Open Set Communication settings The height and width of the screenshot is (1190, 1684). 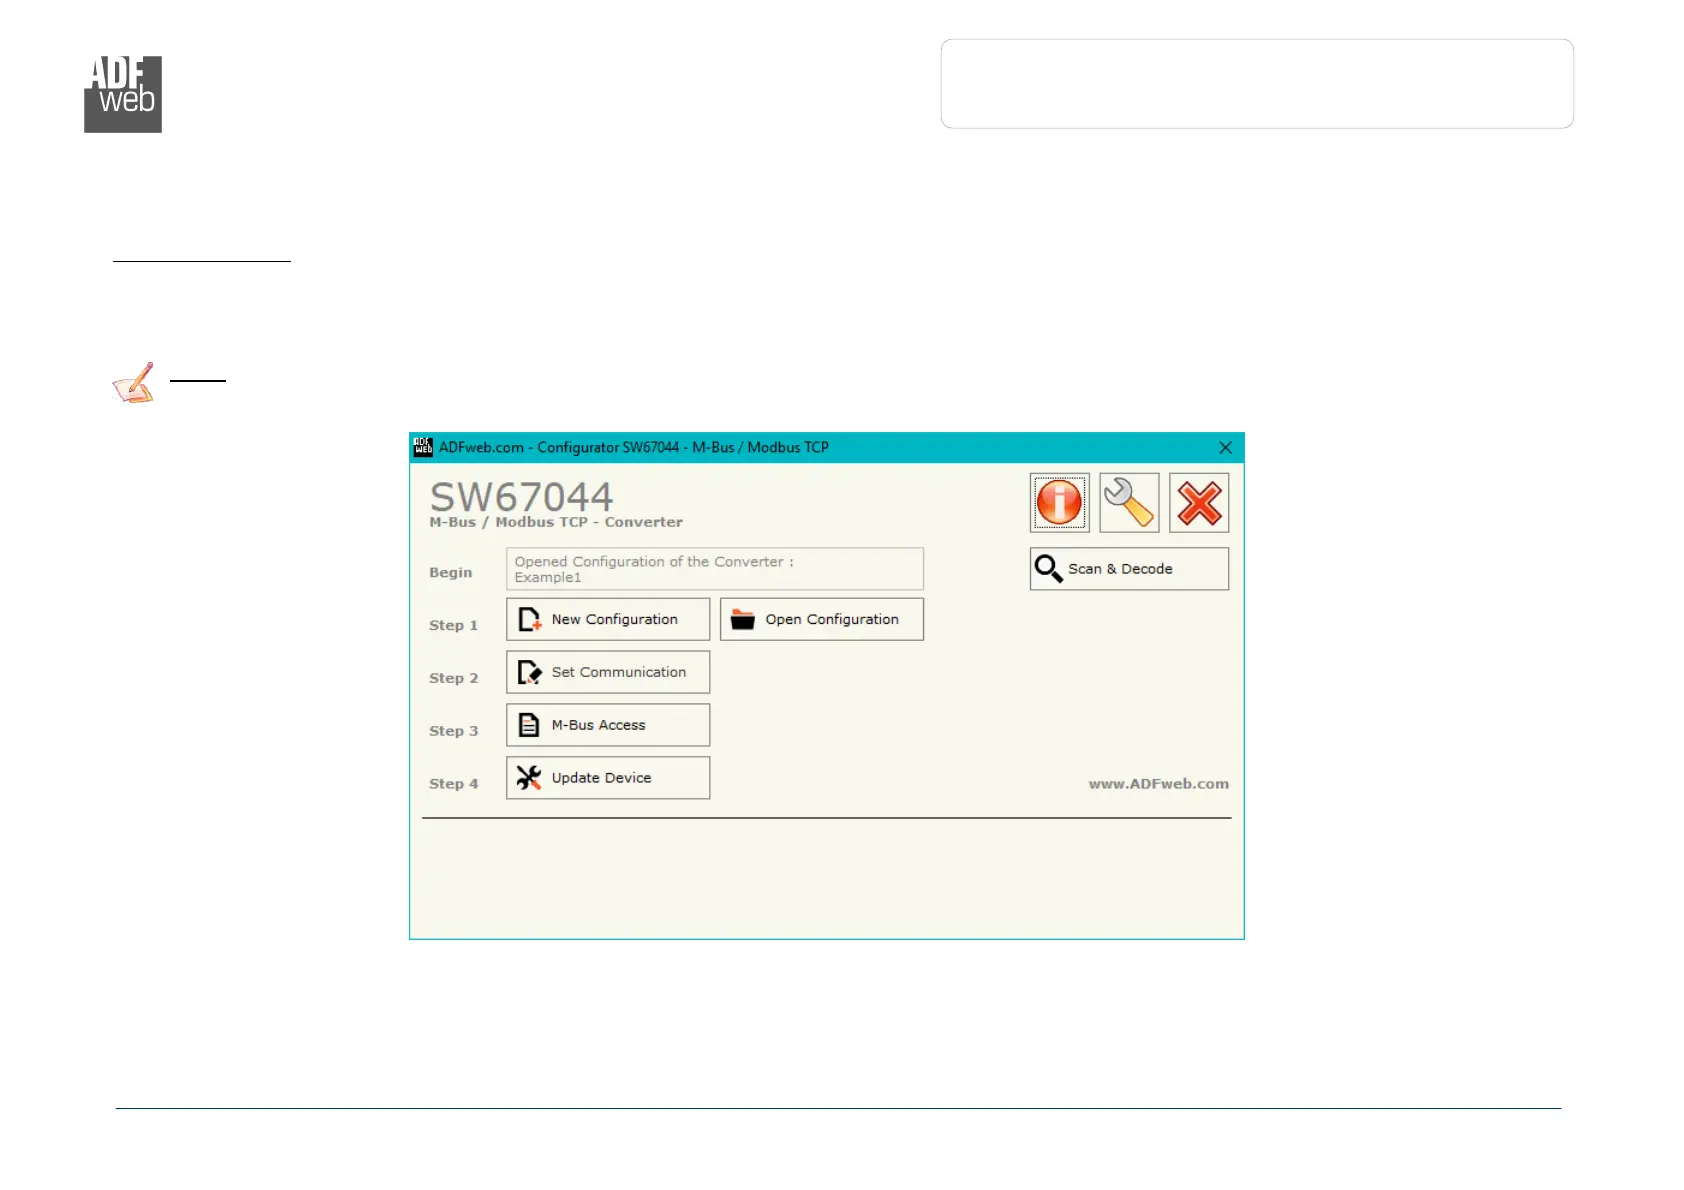coord(608,672)
